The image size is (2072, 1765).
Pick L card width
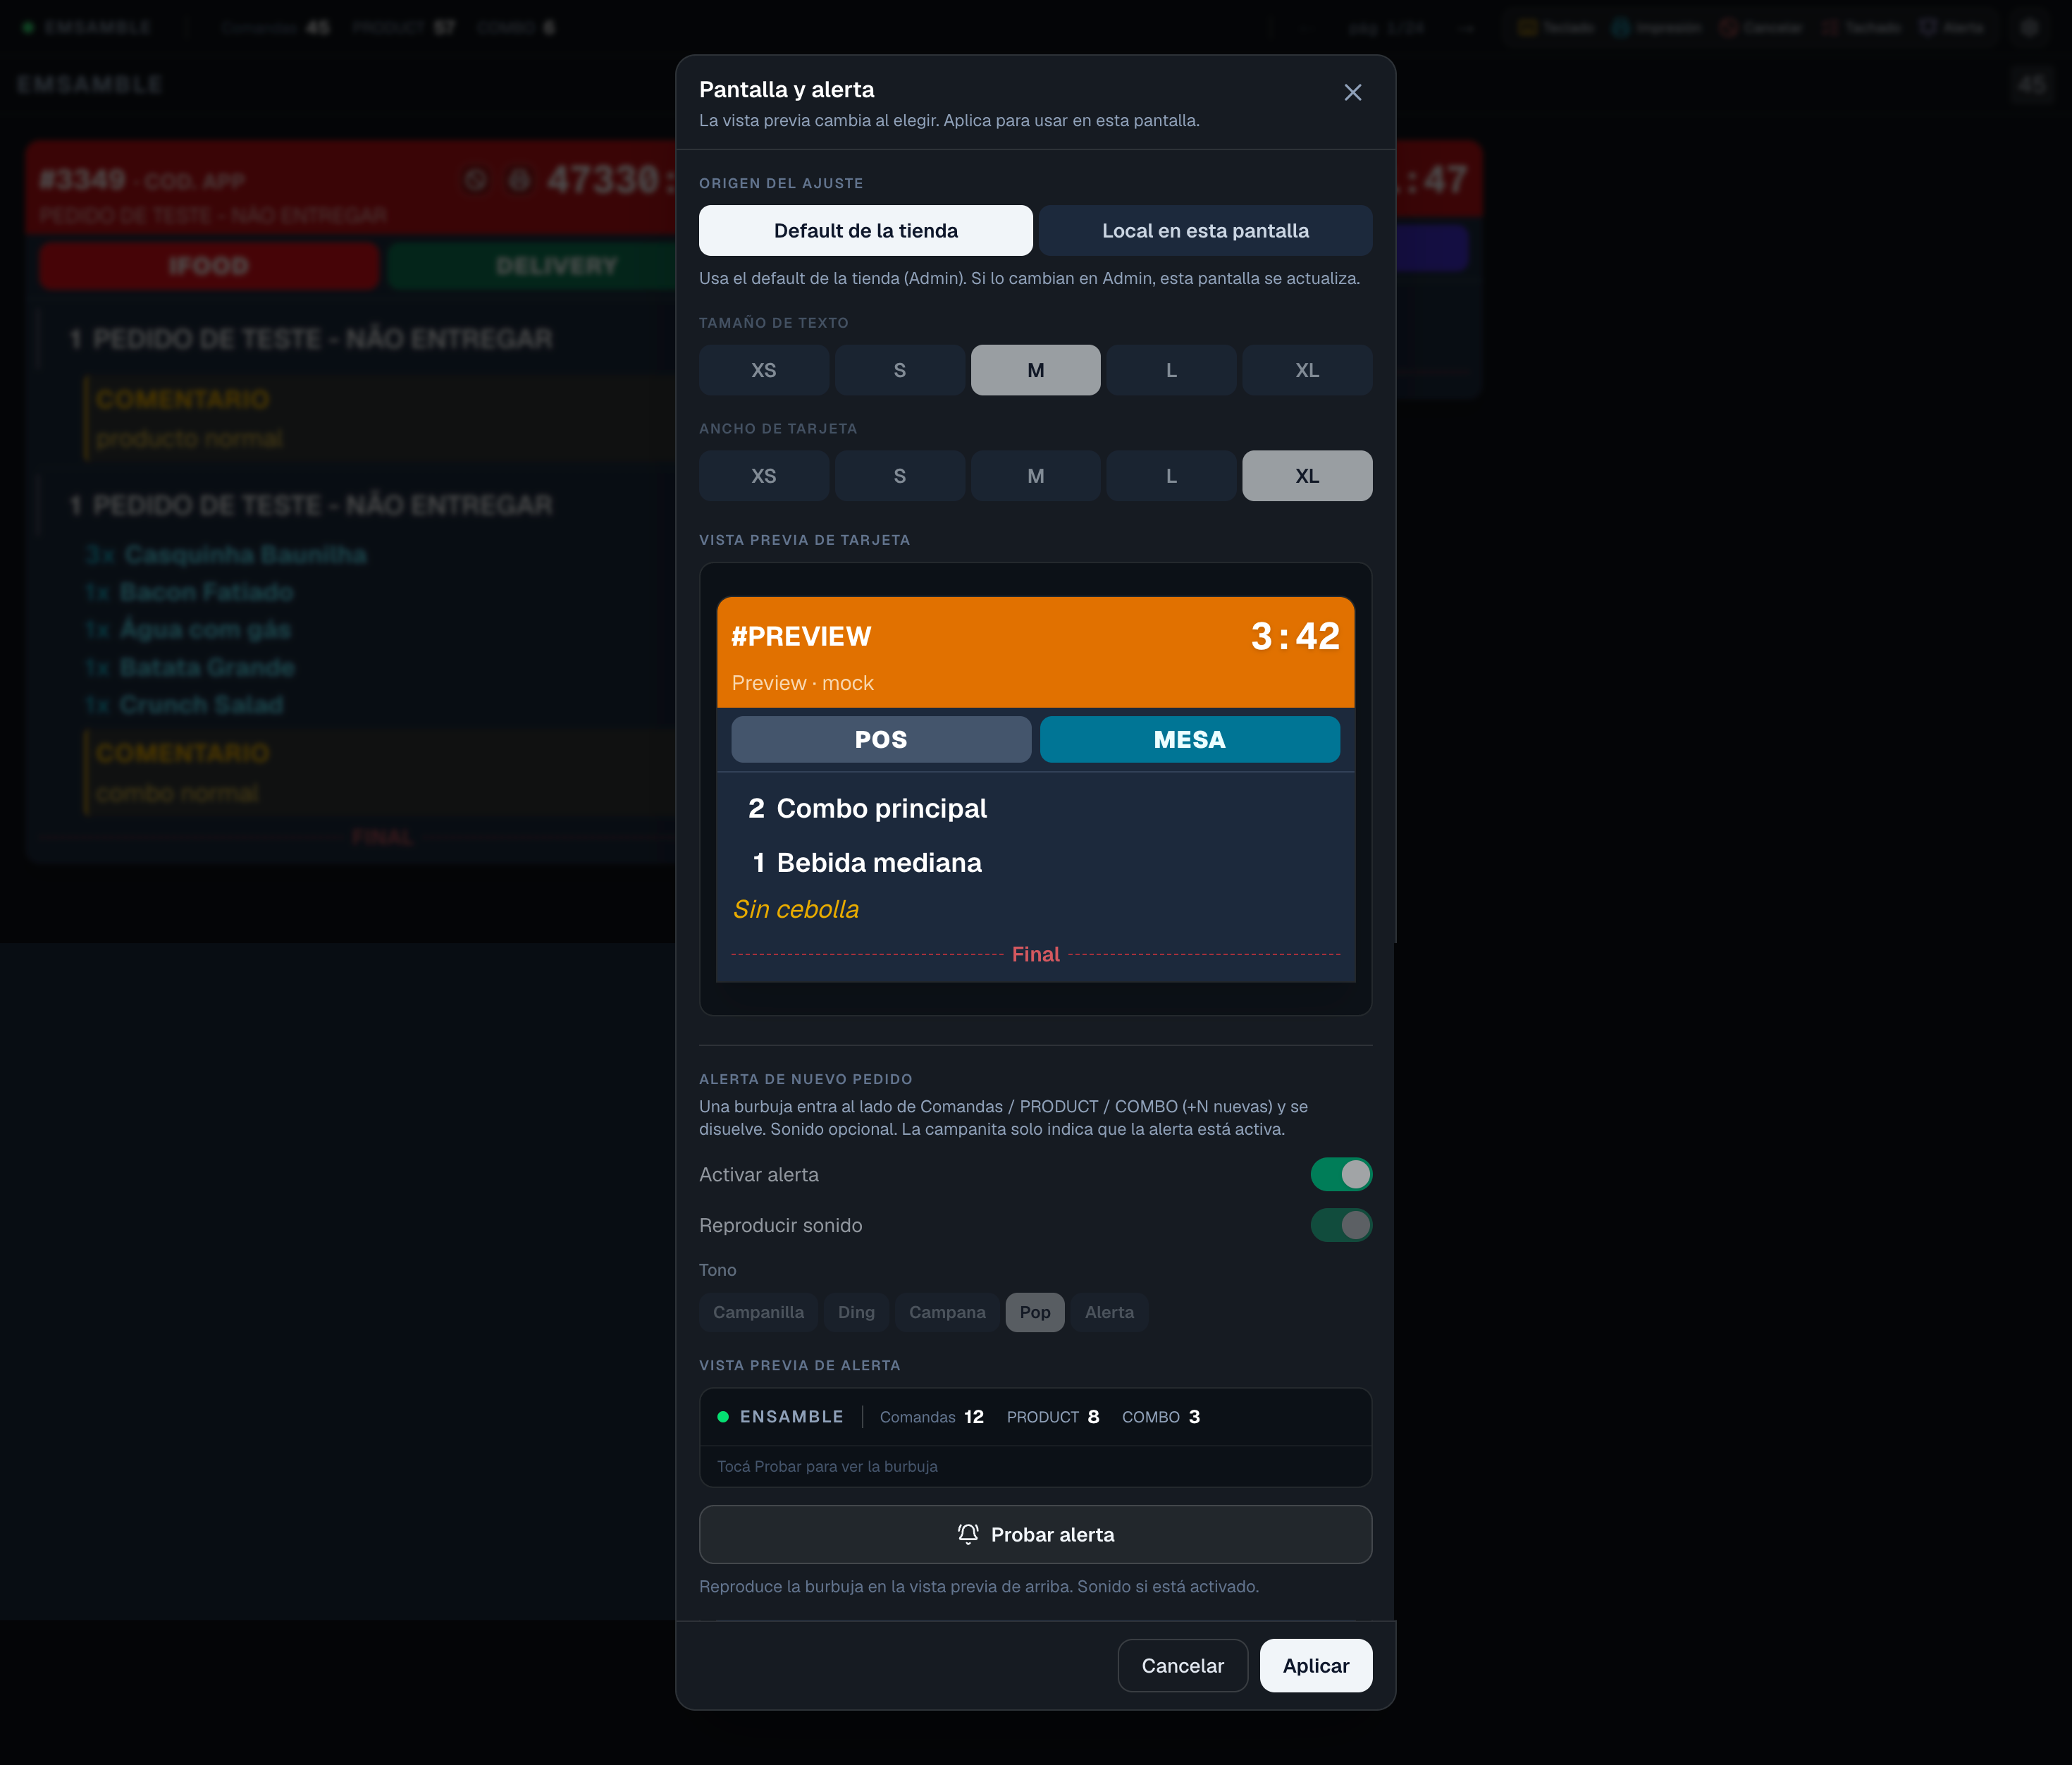click(x=1171, y=476)
